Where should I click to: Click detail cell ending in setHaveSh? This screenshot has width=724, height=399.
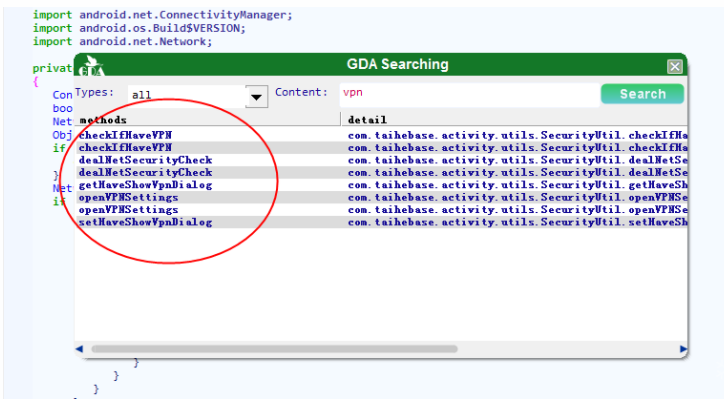517,222
